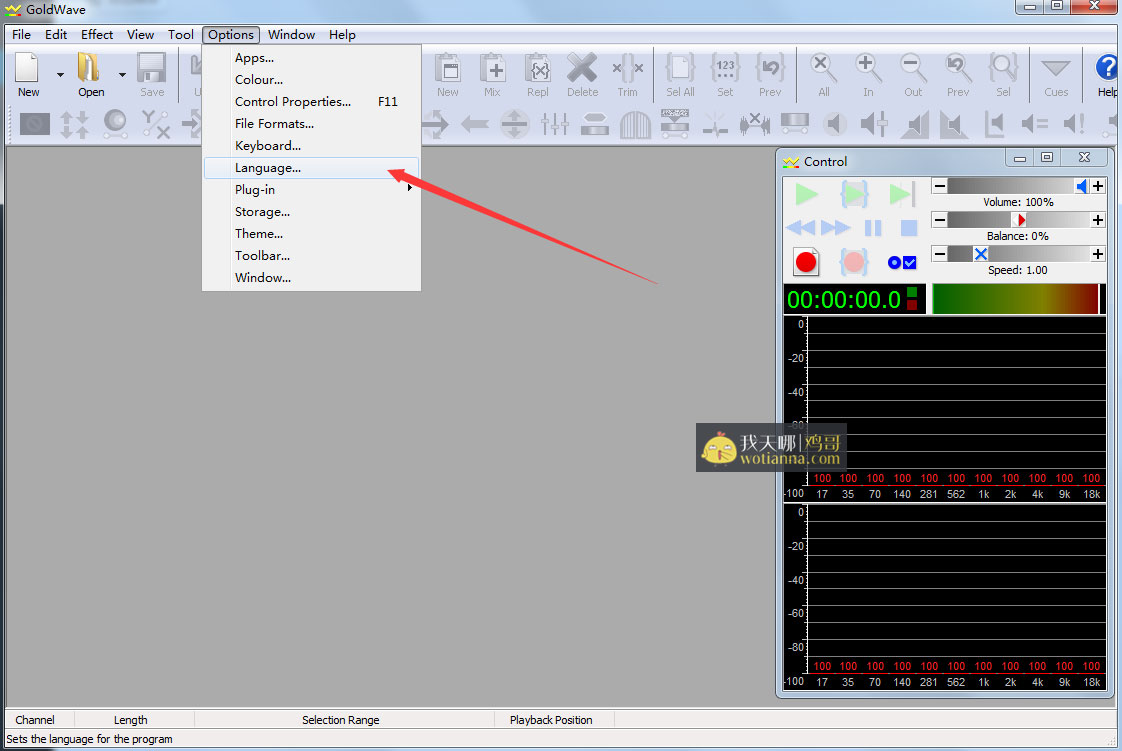The image size is (1122, 751).
Task: Click the New file toolbar icon
Action: [27, 68]
